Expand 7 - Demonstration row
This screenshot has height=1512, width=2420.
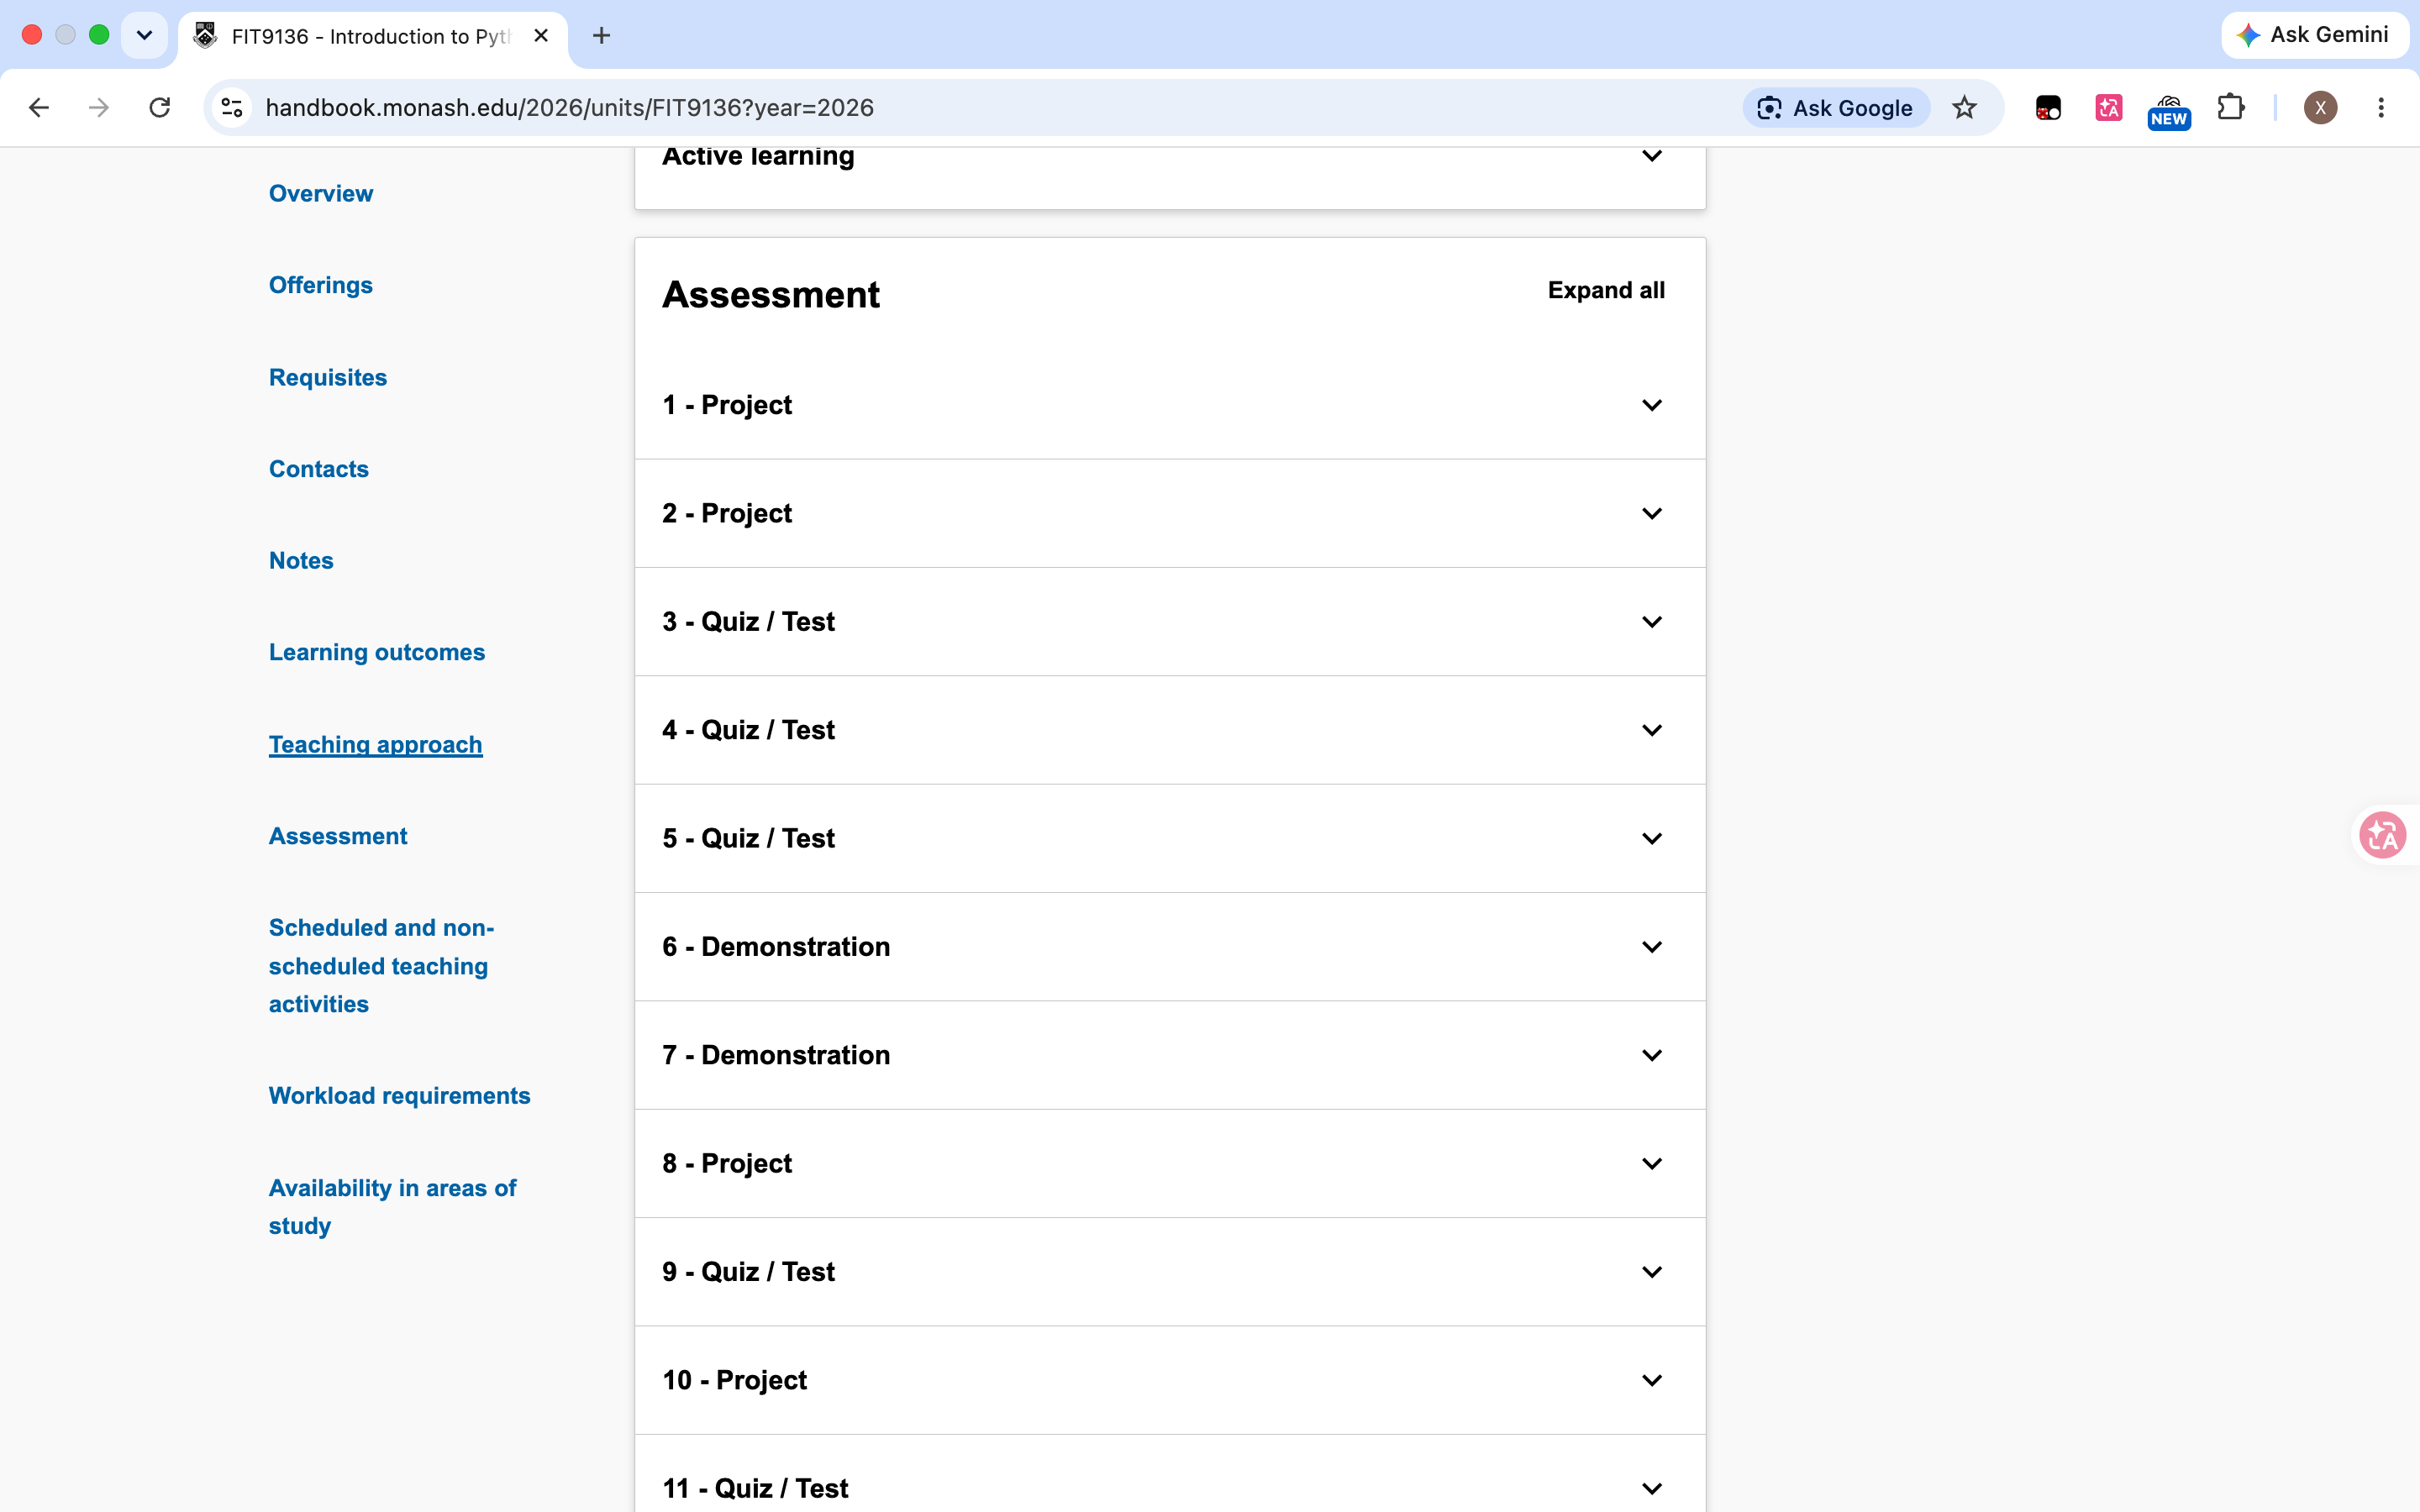(1170, 1055)
